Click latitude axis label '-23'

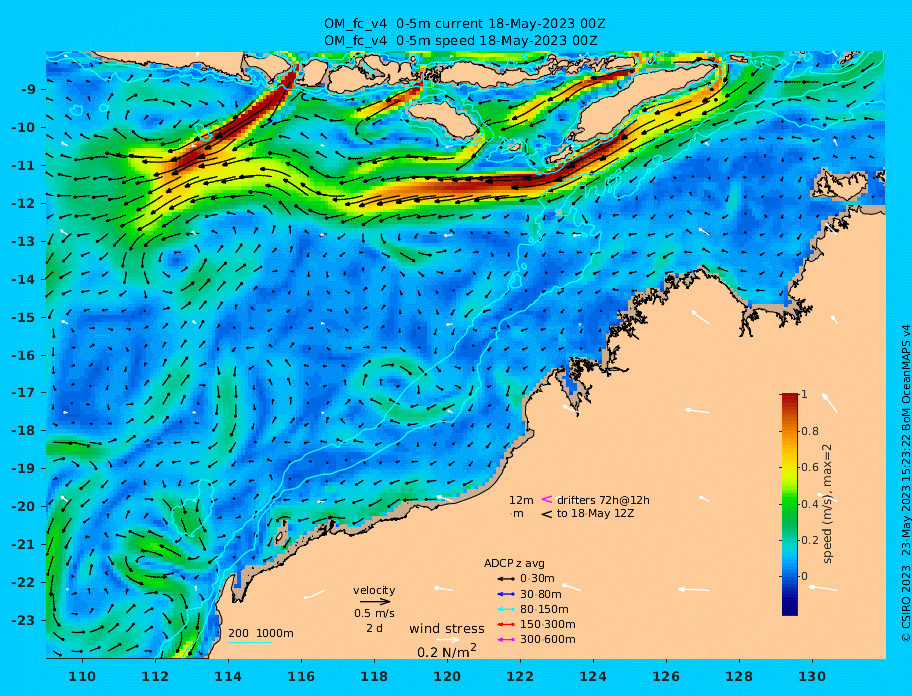(x=23, y=620)
